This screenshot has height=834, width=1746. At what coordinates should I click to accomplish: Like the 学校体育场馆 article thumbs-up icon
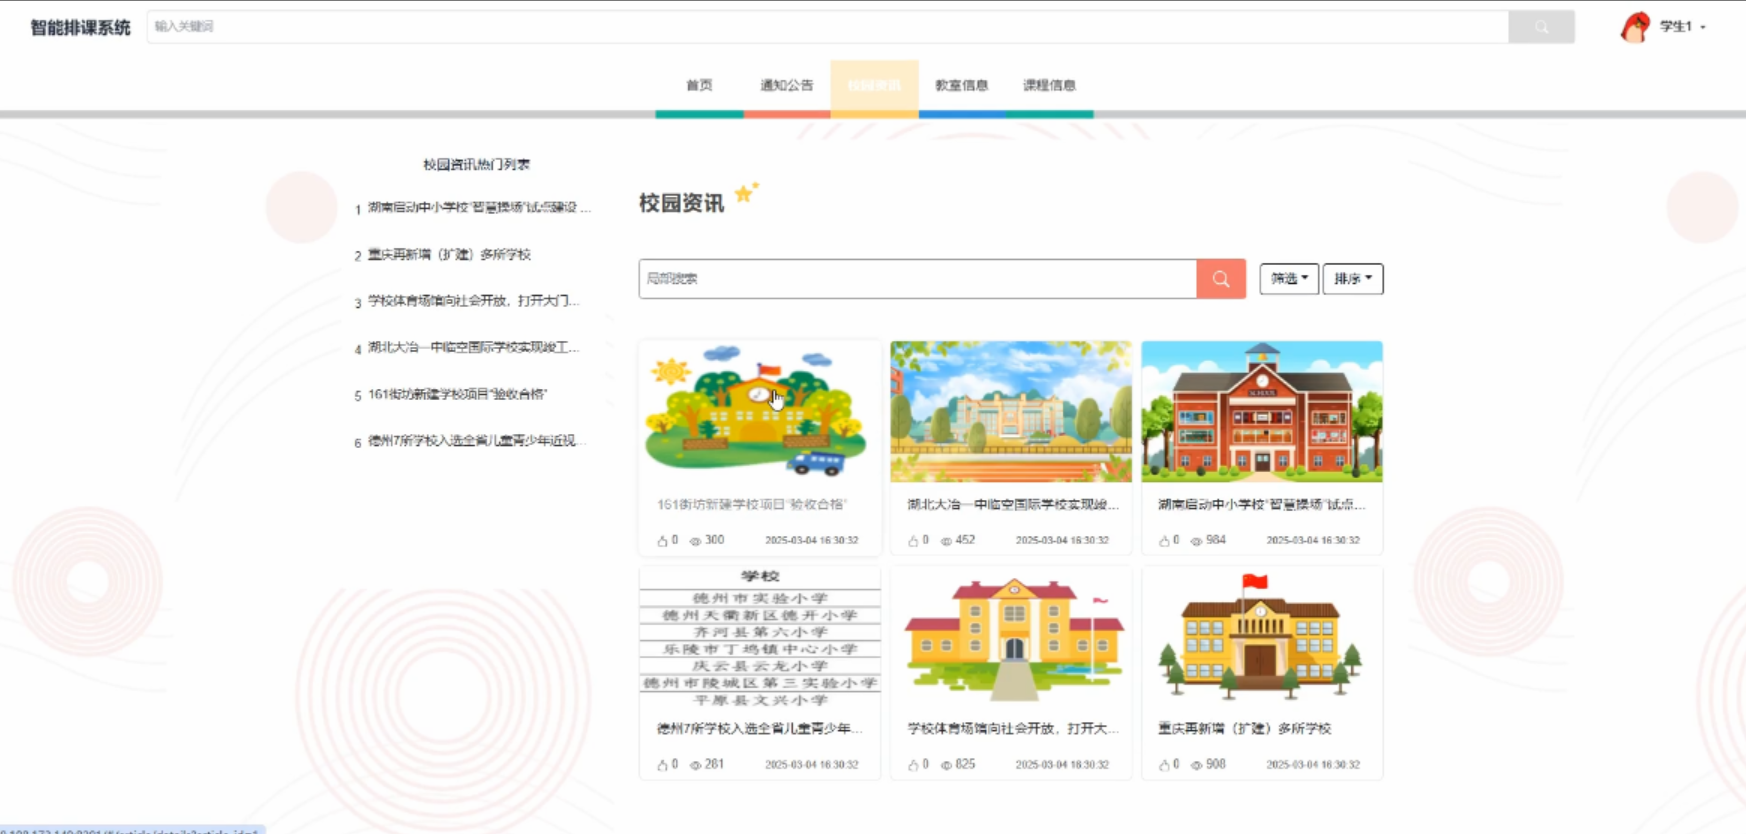coord(913,765)
